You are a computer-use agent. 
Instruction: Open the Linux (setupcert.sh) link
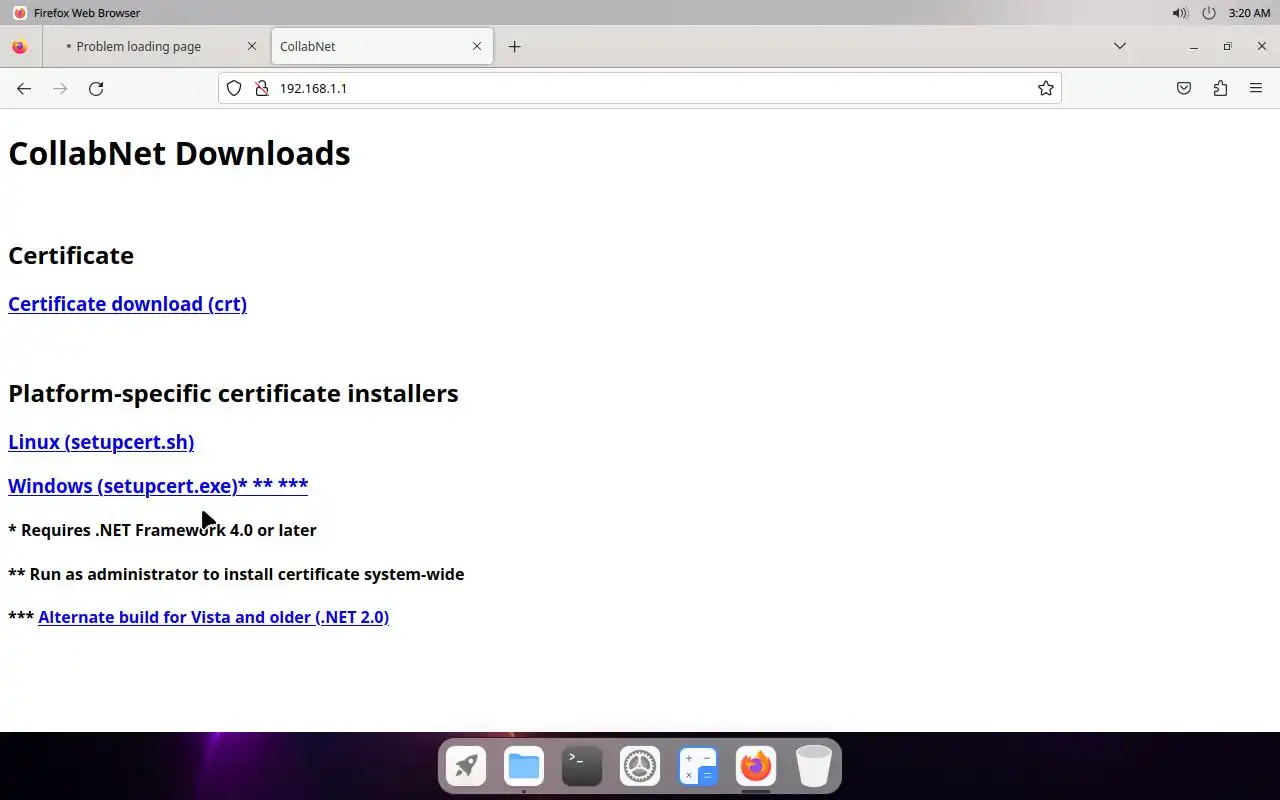(101, 442)
